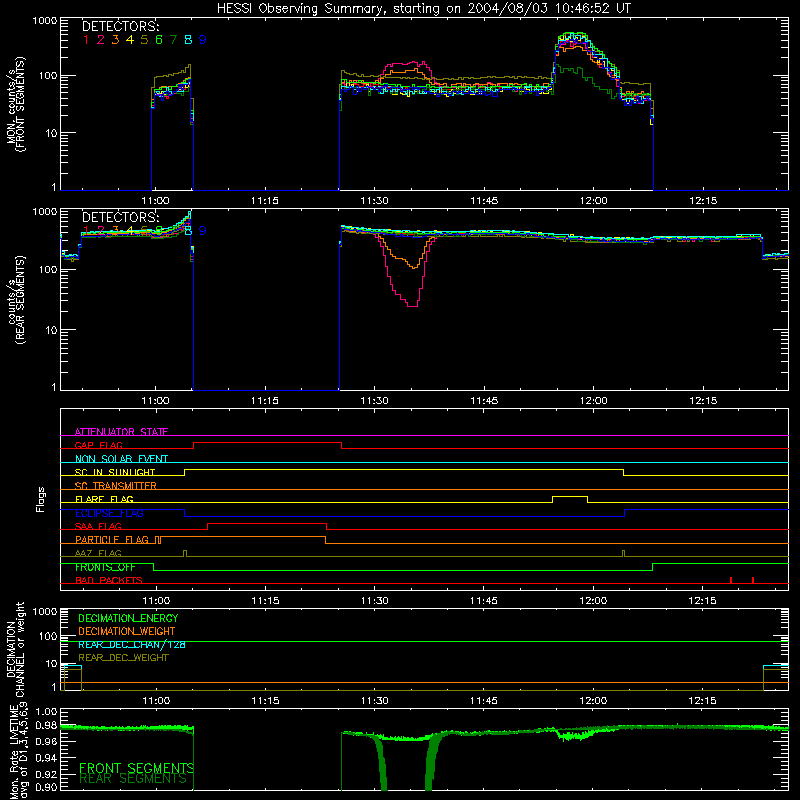
Task: Click the BAD PACKETS flag label
Action: pos(109,580)
